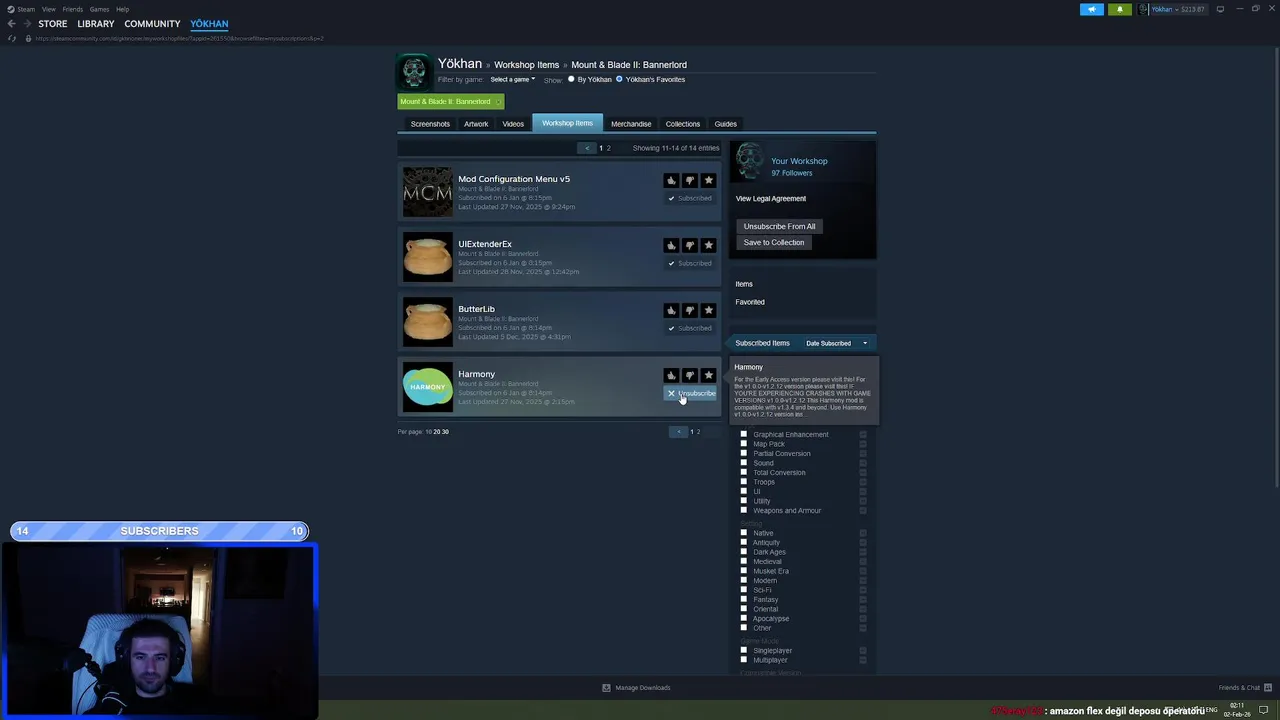
Task: Open the Workshop Items breadcrumb link
Action: click(526, 65)
